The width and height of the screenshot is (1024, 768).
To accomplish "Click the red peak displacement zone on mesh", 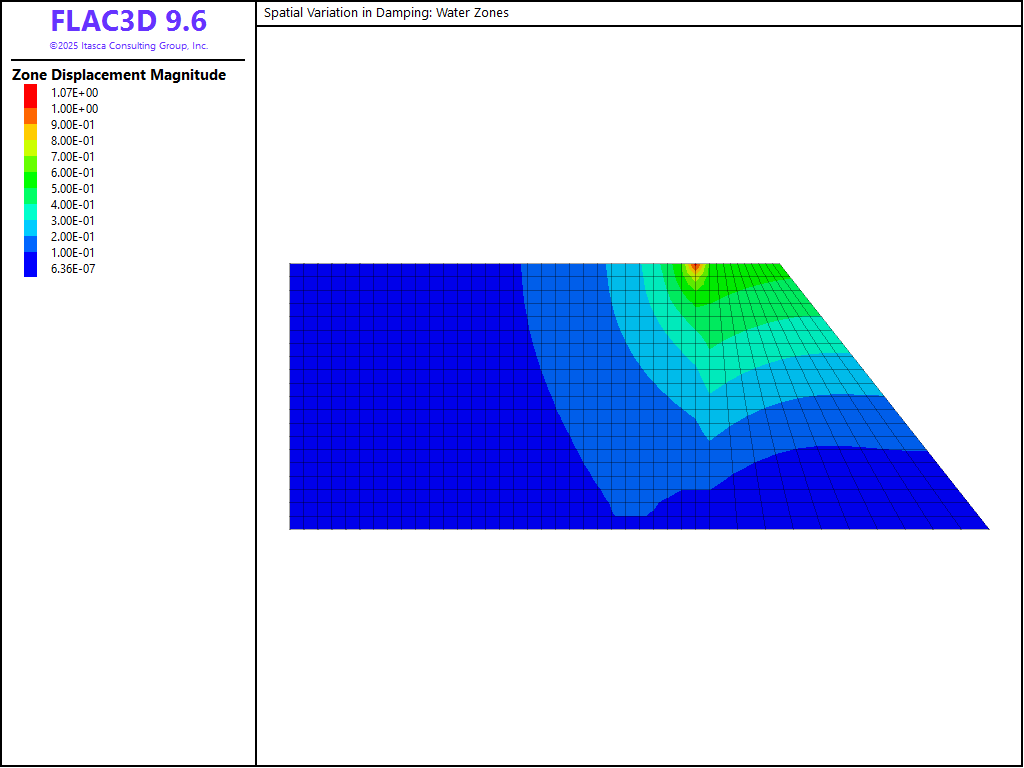I will 696,267.
